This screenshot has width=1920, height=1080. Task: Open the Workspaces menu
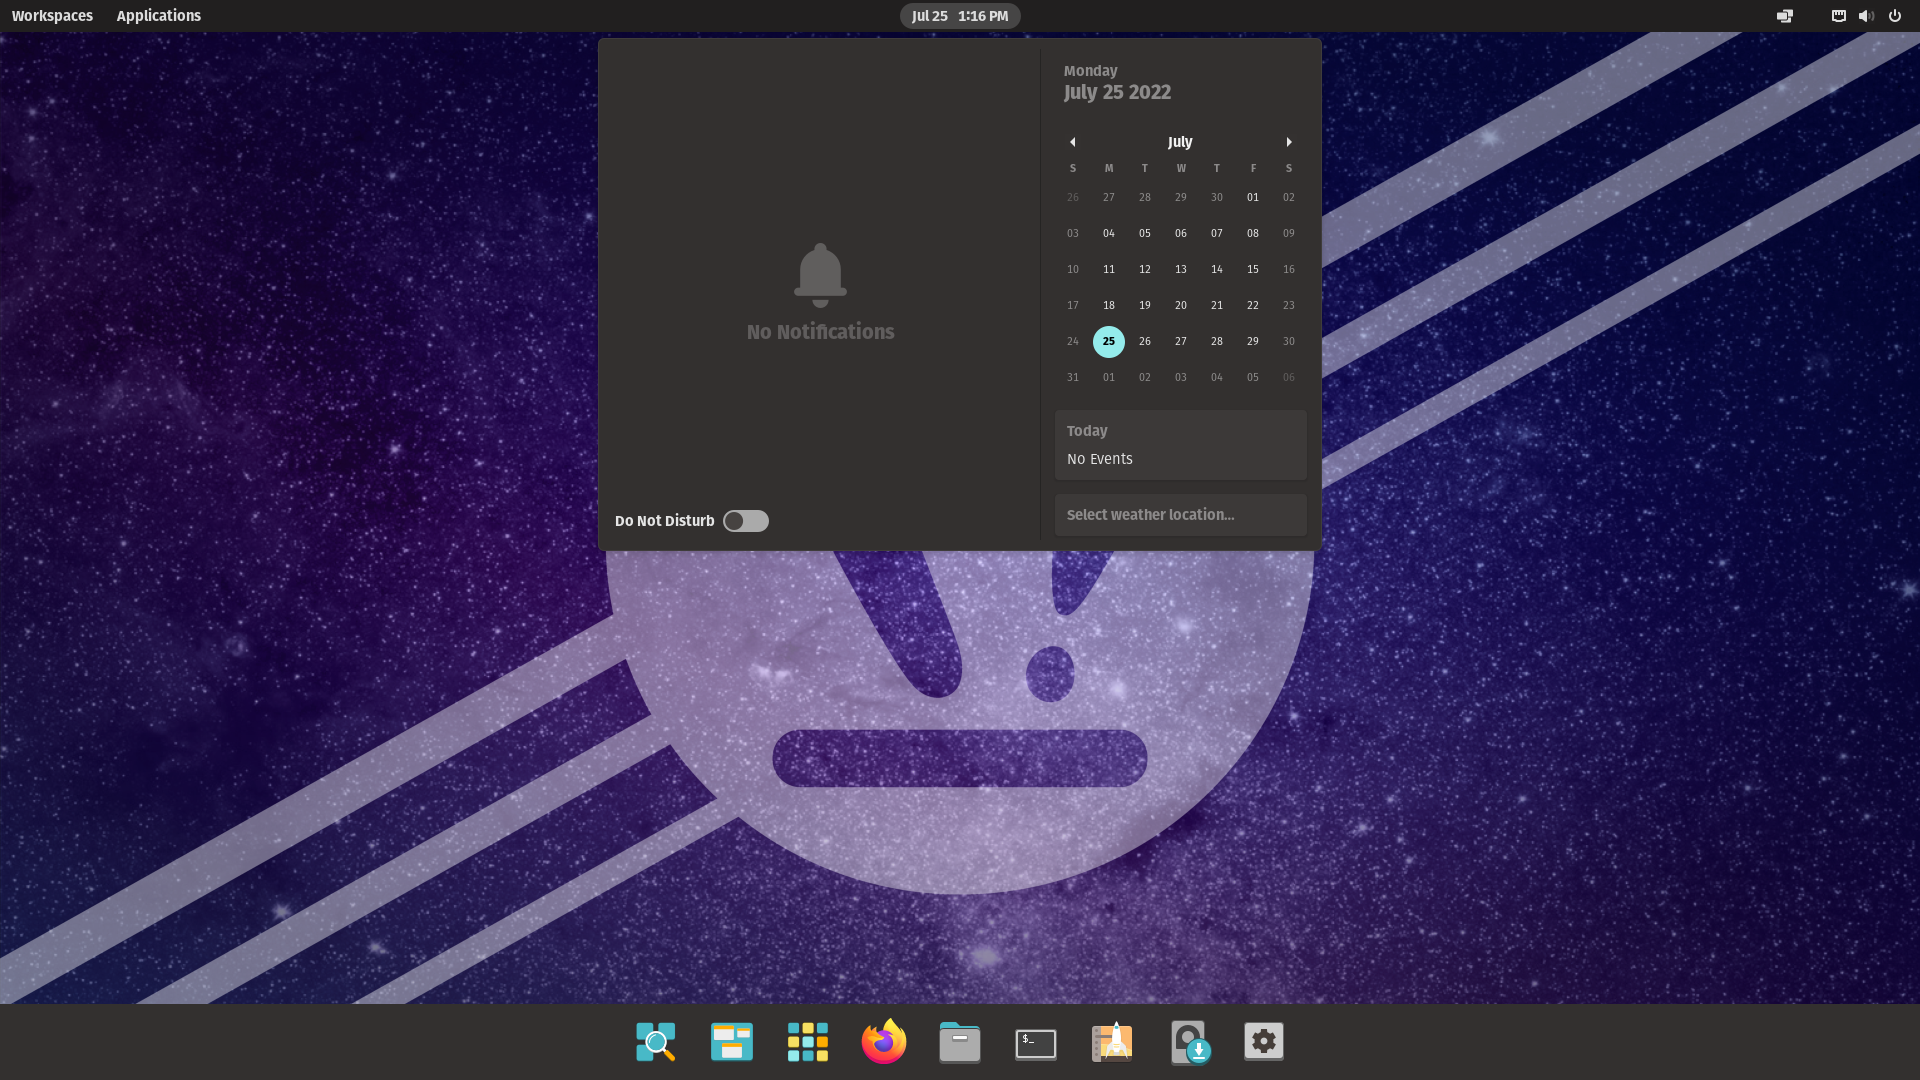click(52, 16)
